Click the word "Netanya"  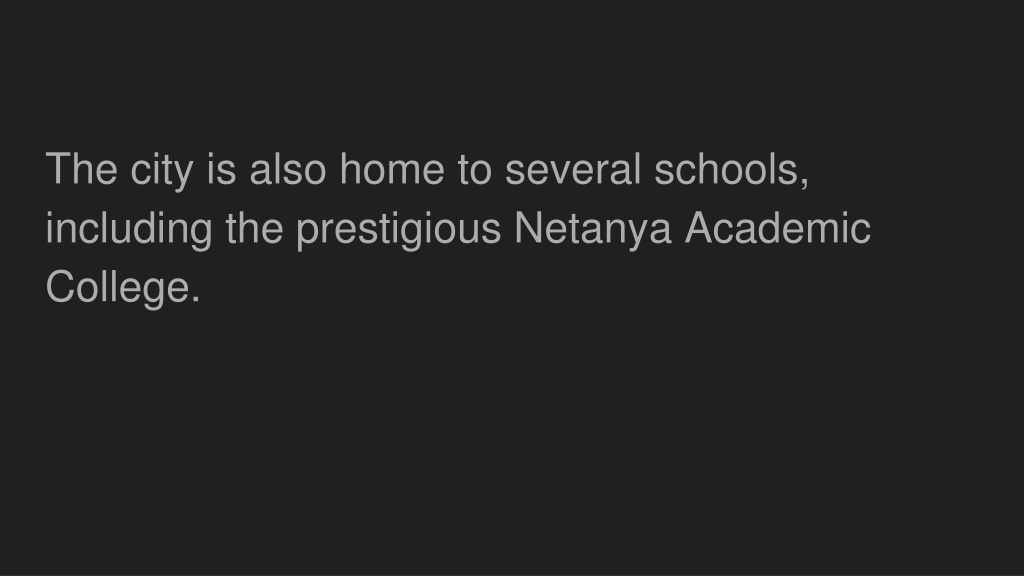(x=593, y=230)
